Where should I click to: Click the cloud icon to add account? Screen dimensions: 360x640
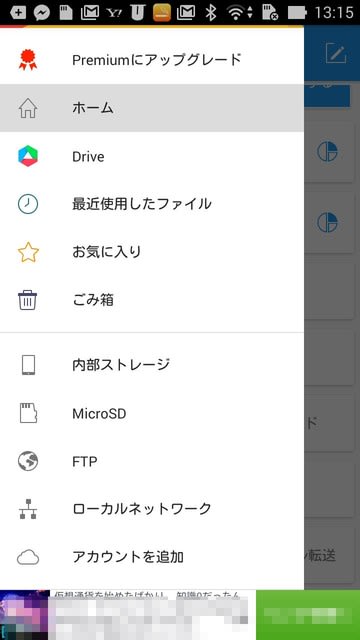(x=28, y=557)
